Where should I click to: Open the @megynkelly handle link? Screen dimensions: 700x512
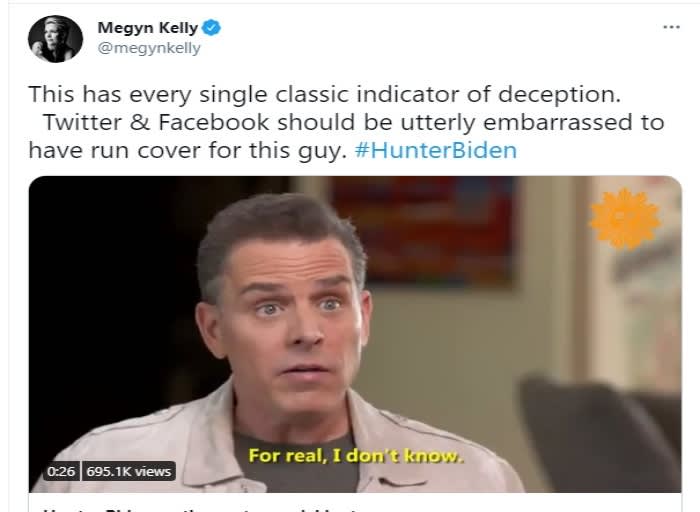point(149,48)
